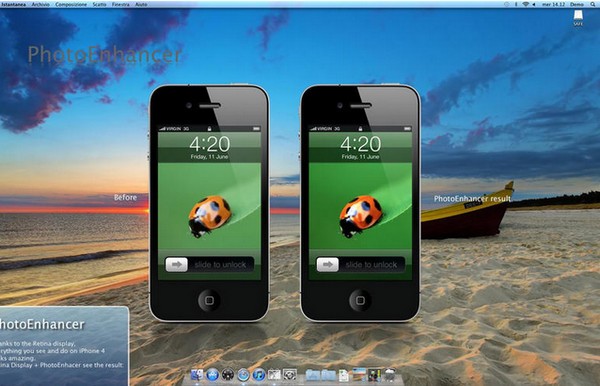Image resolution: width=600 pixels, height=386 pixels.
Task: Click VIRGIN 3G carrier text on Before phone
Action: tap(178, 129)
